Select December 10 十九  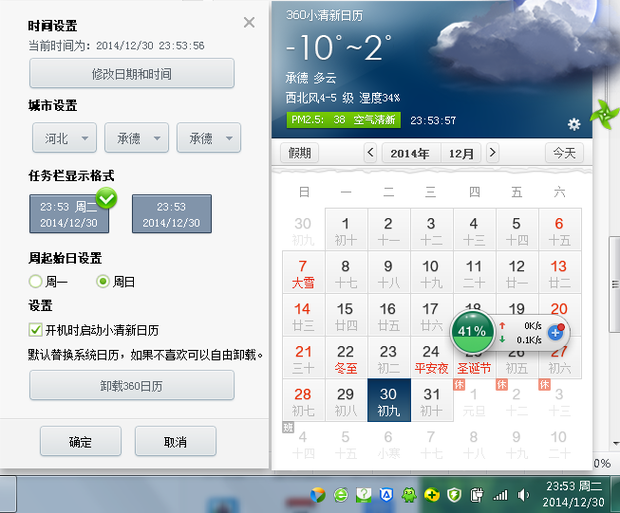[x=432, y=273]
